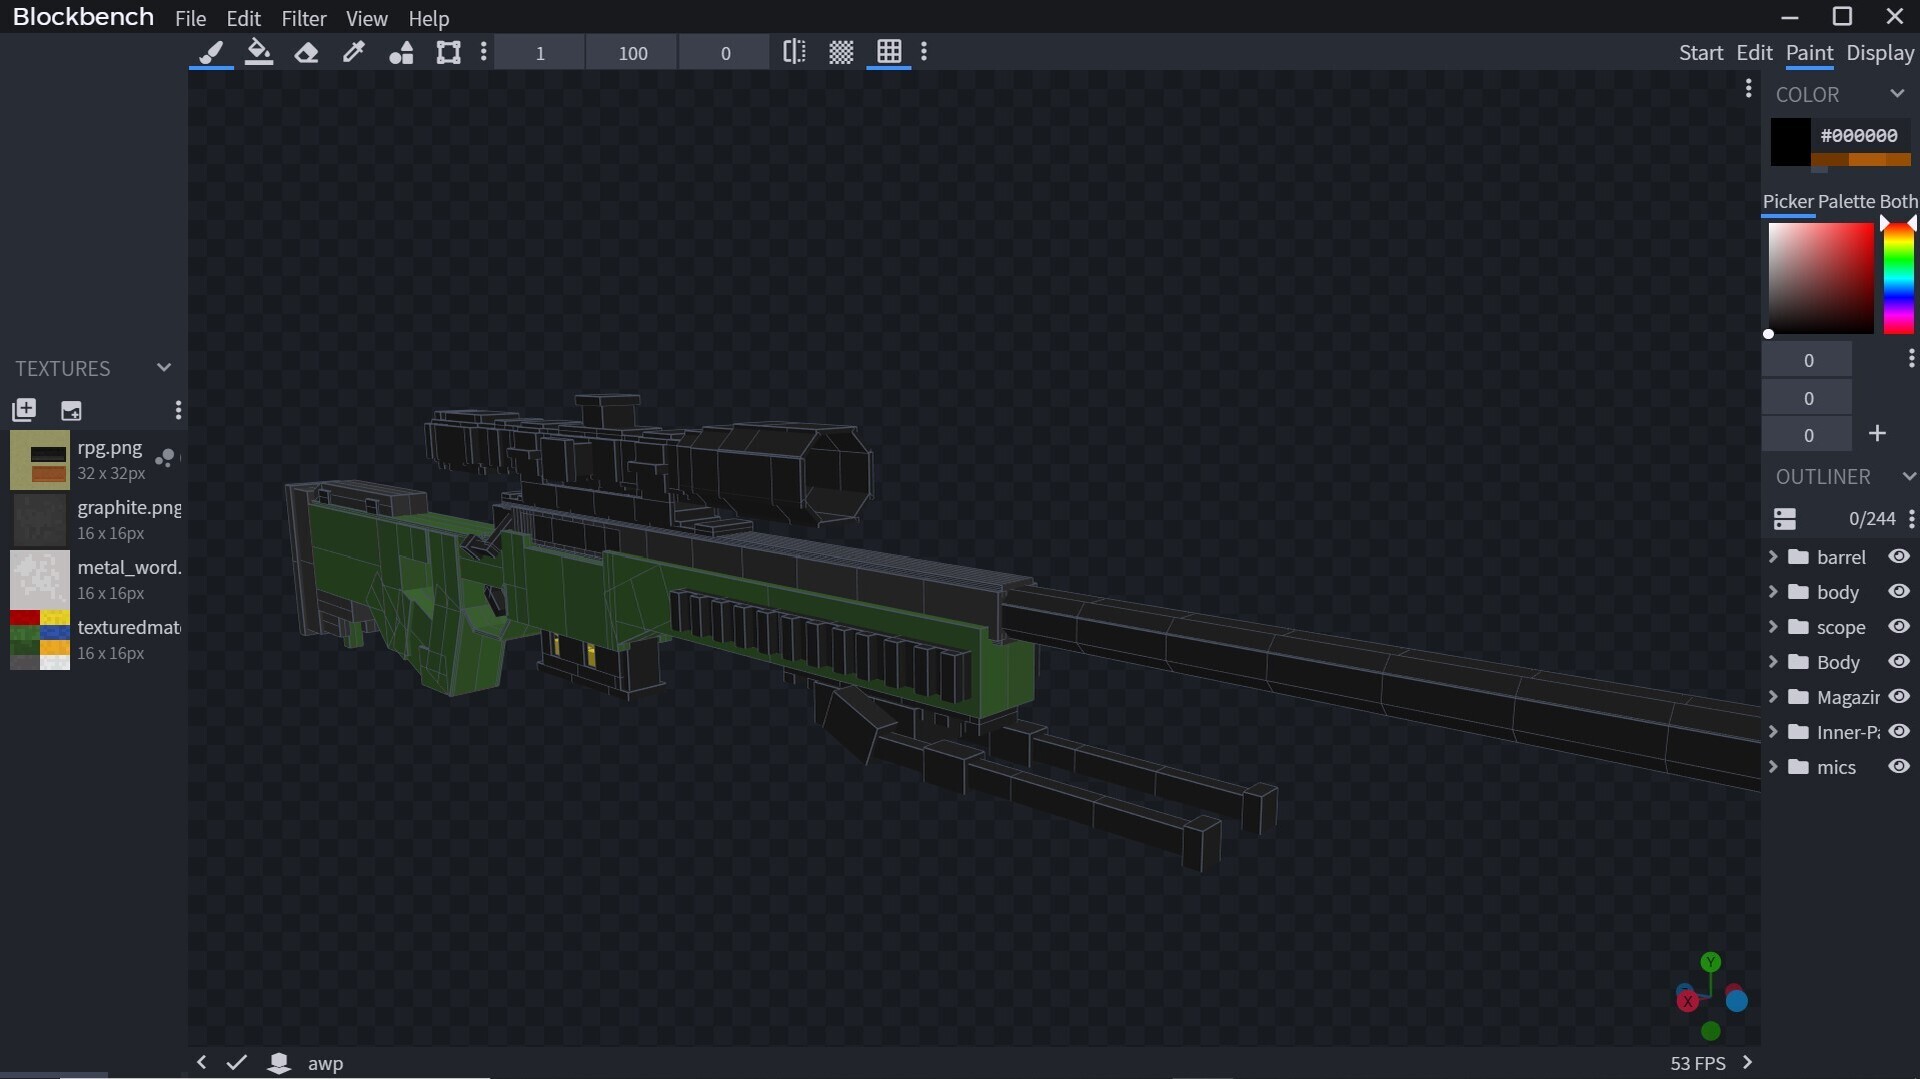Open the Start page
Viewport: 1920px width, 1079px height.
[1702, 53]
